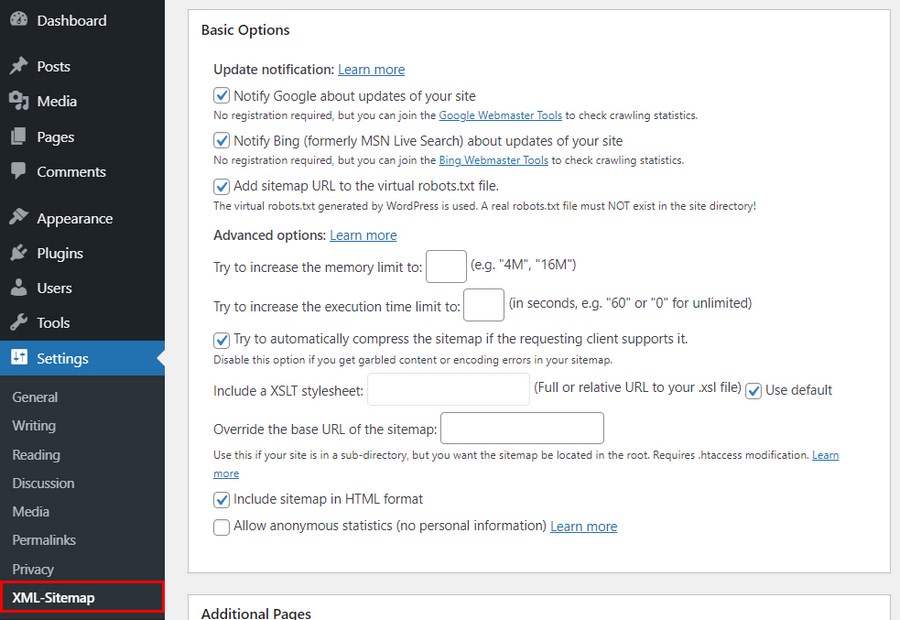Open the Plugins menu

[x=60, y=253]
